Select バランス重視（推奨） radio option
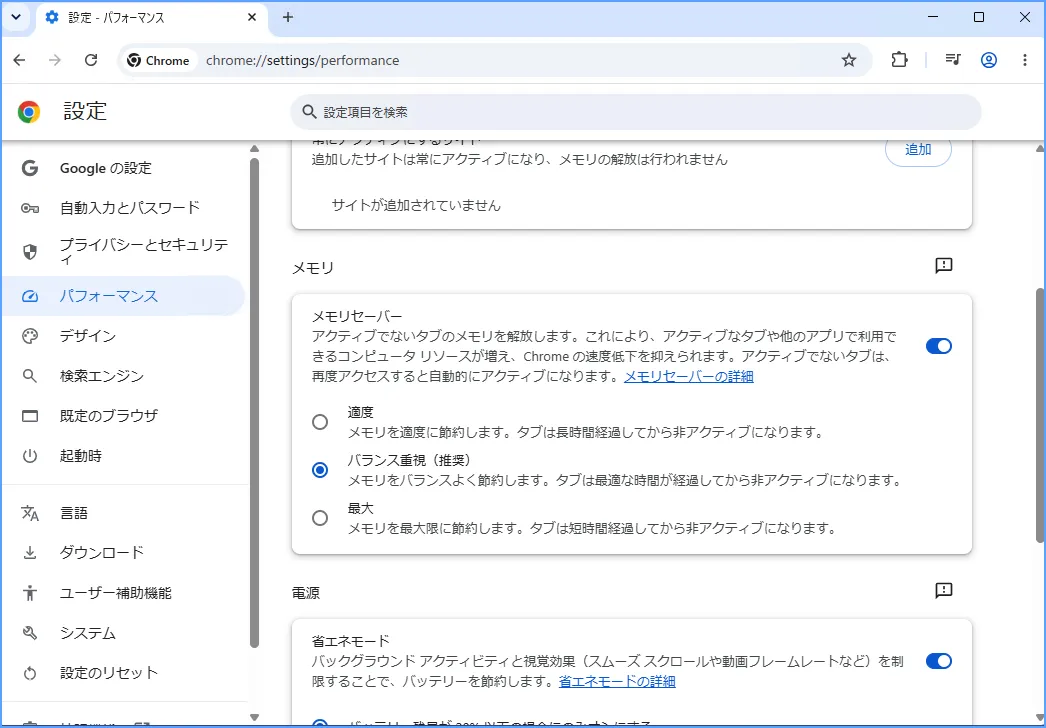The image size is (1046, 728). pos(320,470)
